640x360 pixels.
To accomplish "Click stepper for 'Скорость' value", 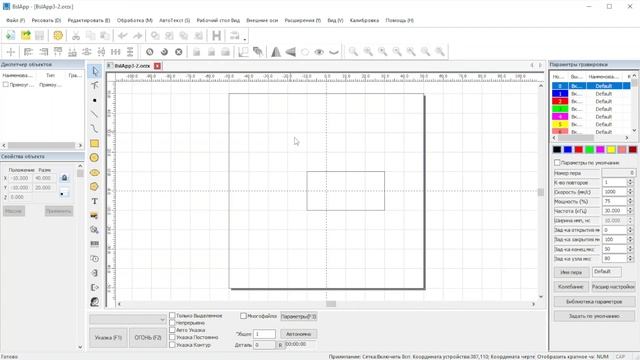I will tap(630, 192).
